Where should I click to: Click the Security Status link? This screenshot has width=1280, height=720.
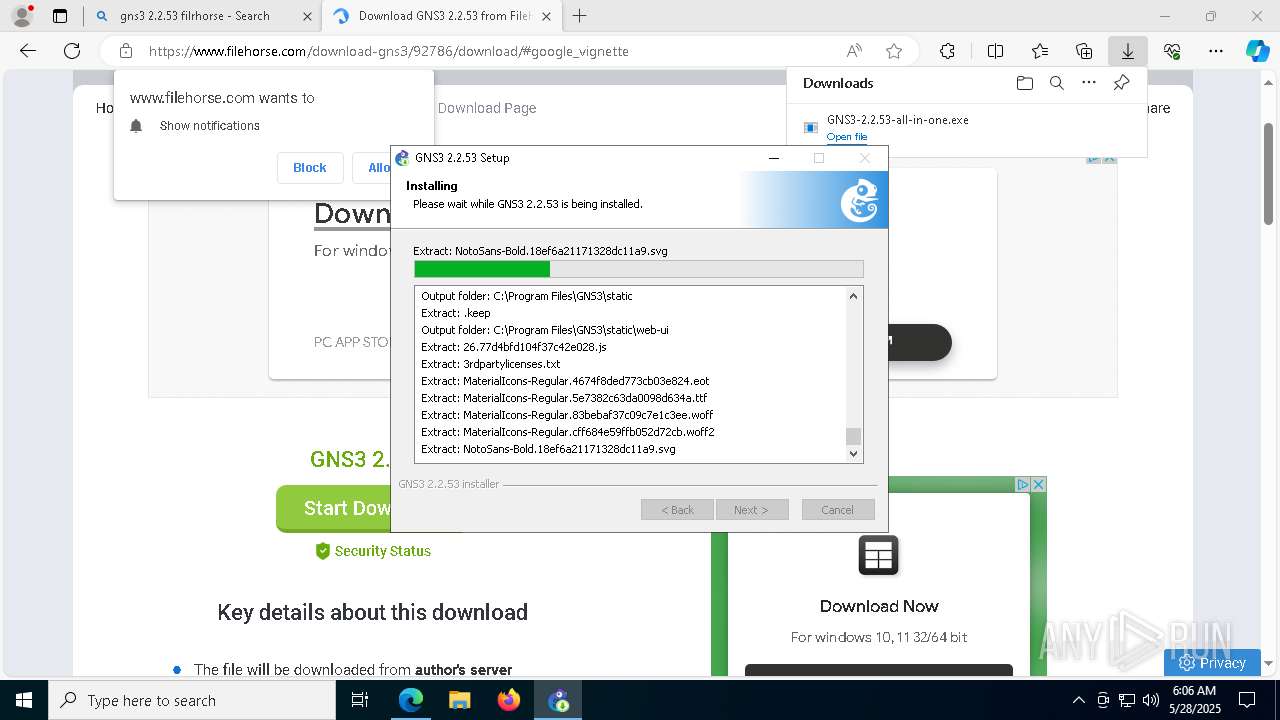point(372,551)
